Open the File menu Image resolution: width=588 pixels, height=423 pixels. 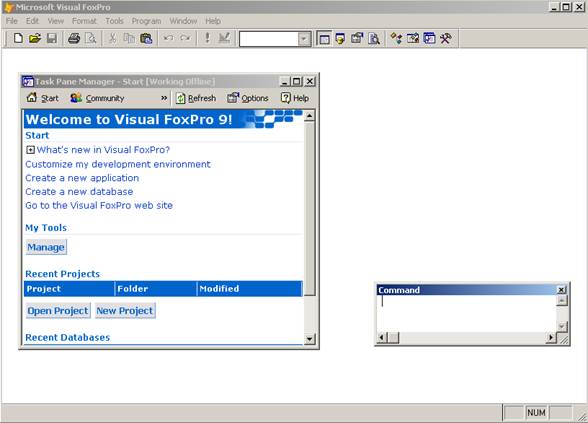[12, 21]
